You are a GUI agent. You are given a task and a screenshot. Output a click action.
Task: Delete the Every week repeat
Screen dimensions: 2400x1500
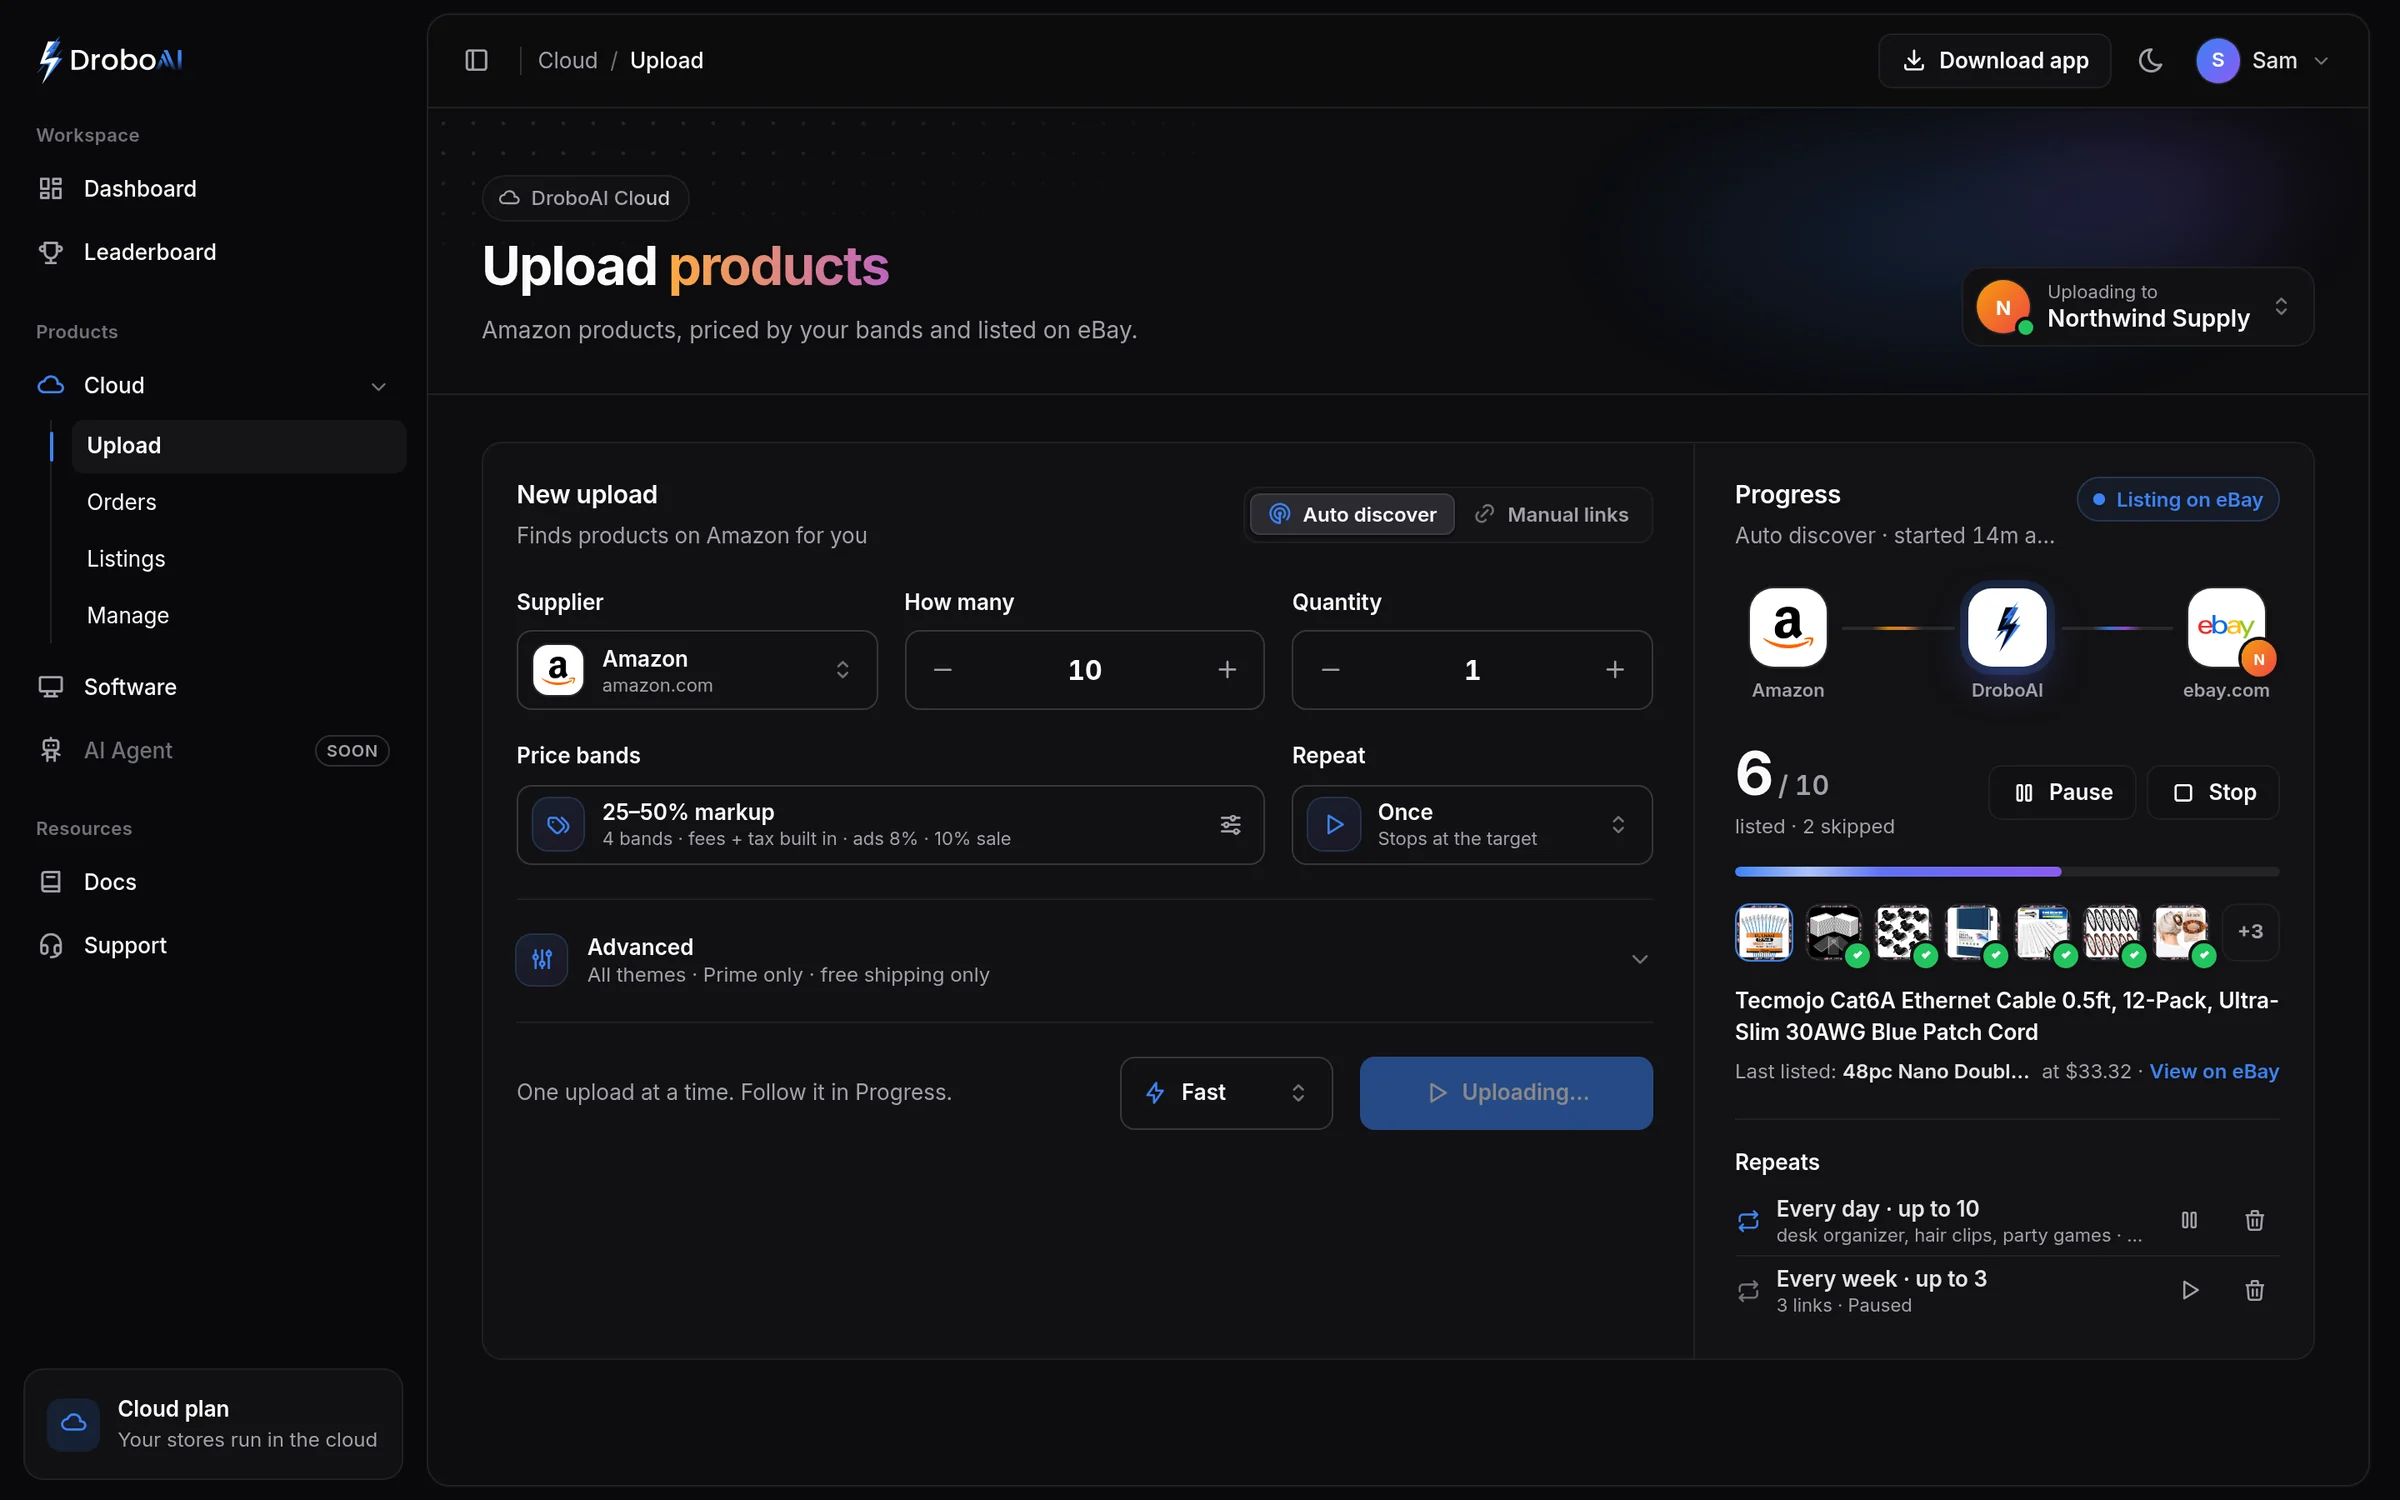(x=2254, y=1290)
